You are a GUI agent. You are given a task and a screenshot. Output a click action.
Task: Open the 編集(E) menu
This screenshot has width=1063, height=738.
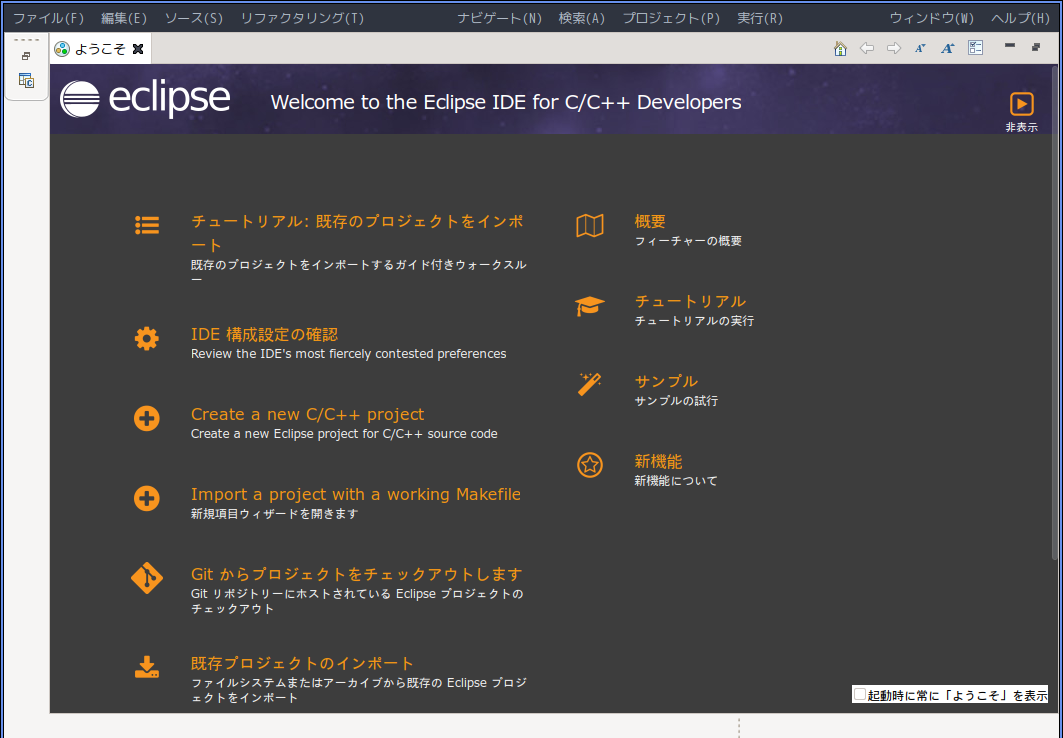[x=124, y=18]
